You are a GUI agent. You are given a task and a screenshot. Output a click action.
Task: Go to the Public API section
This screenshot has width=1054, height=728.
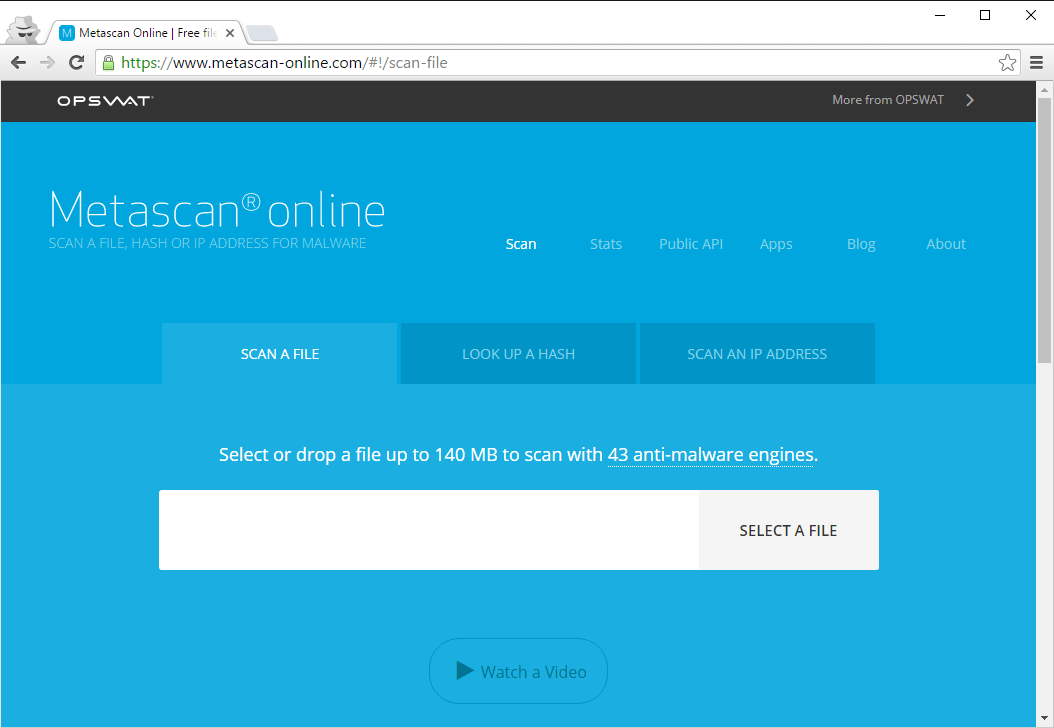(691, 244)
